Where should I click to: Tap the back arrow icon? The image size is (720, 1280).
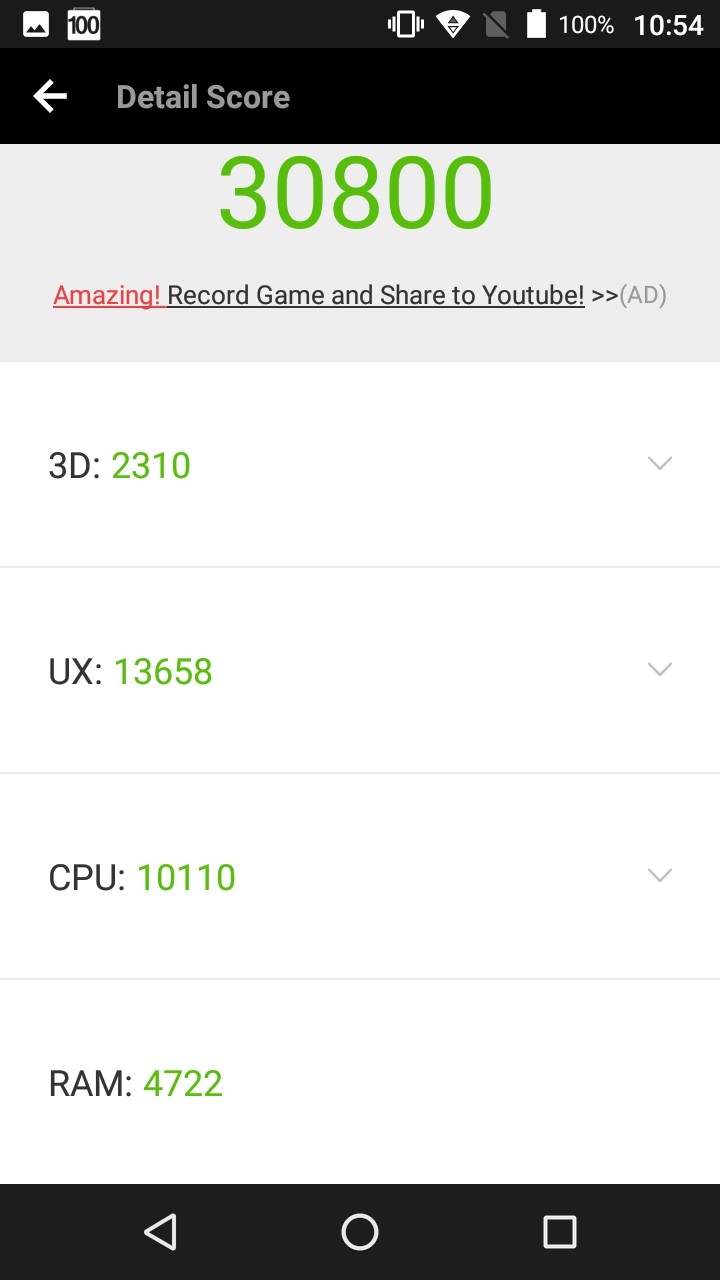pyautogui.click(x=50, y=96)
